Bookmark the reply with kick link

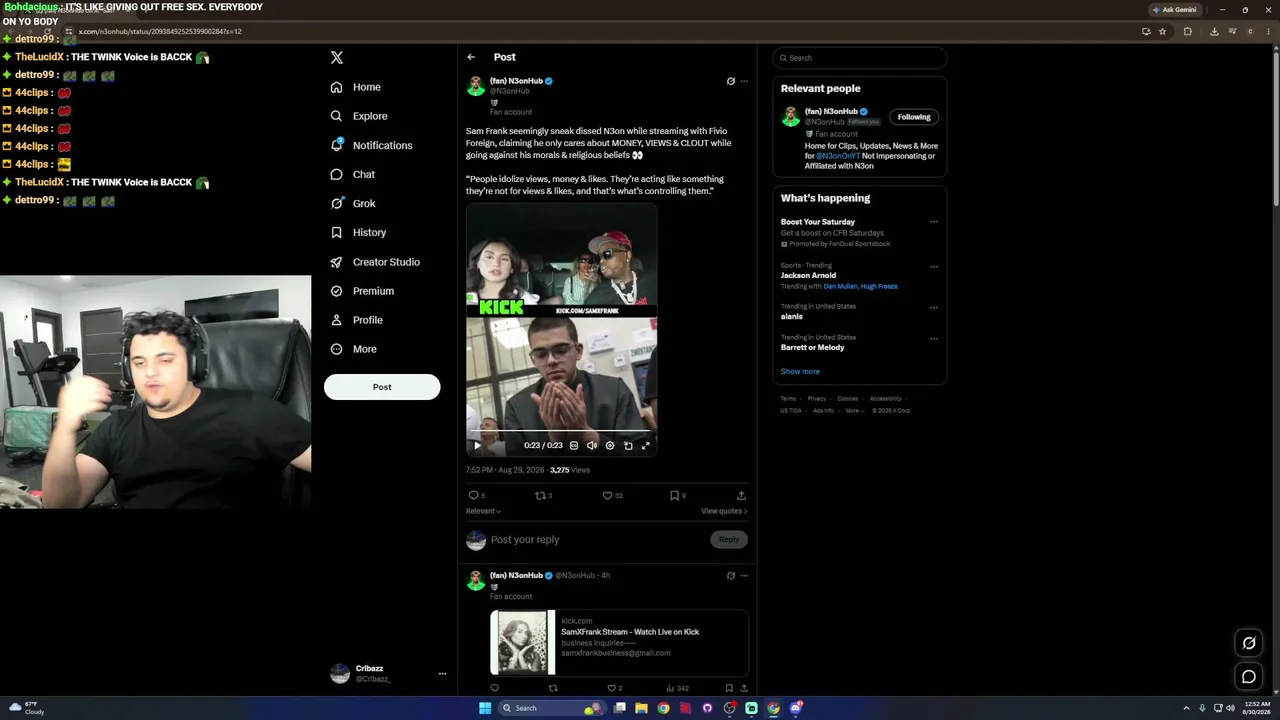(x=729, y=688)
